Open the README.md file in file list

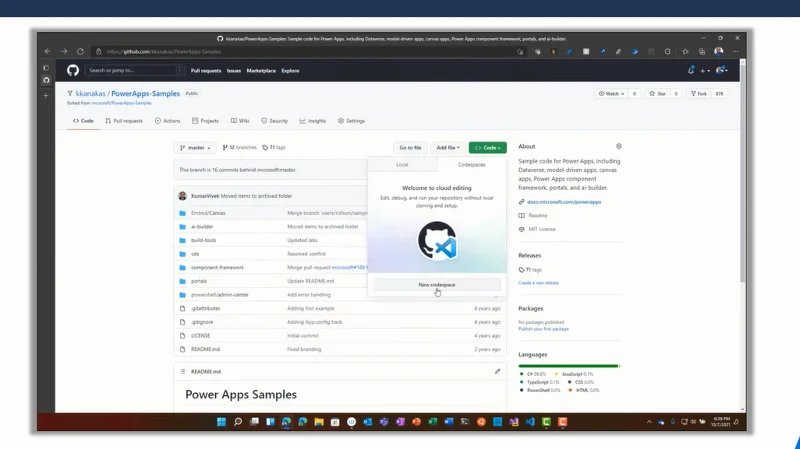(206, 349)
